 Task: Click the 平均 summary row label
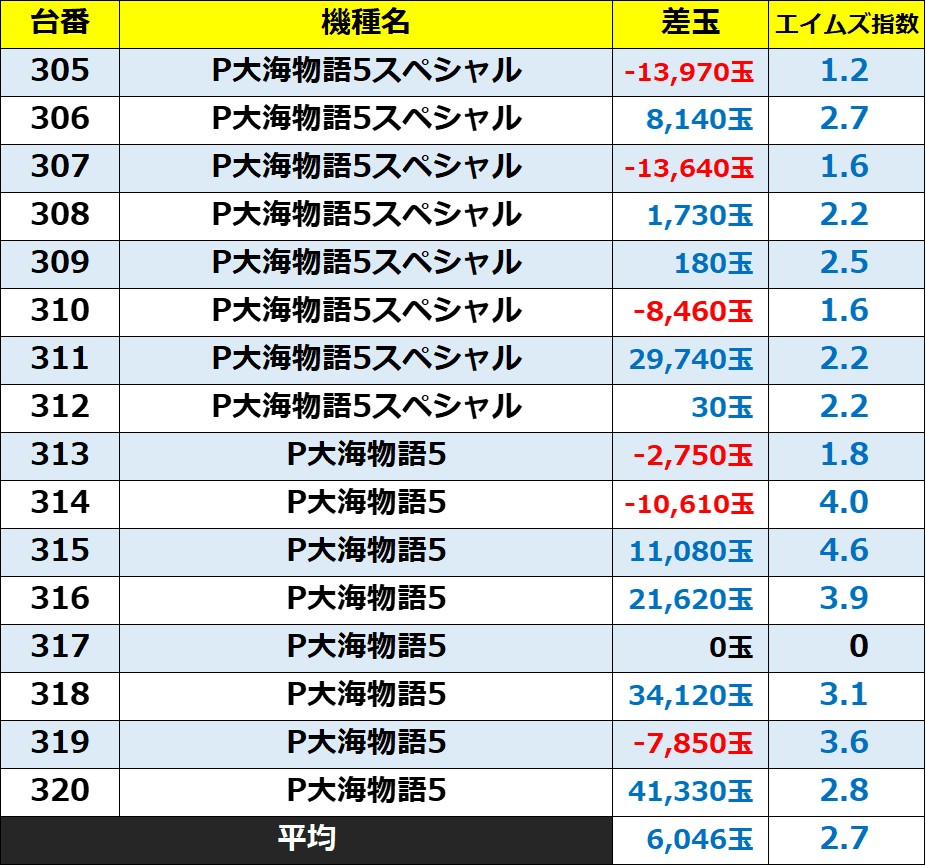(x=306, y=839)
